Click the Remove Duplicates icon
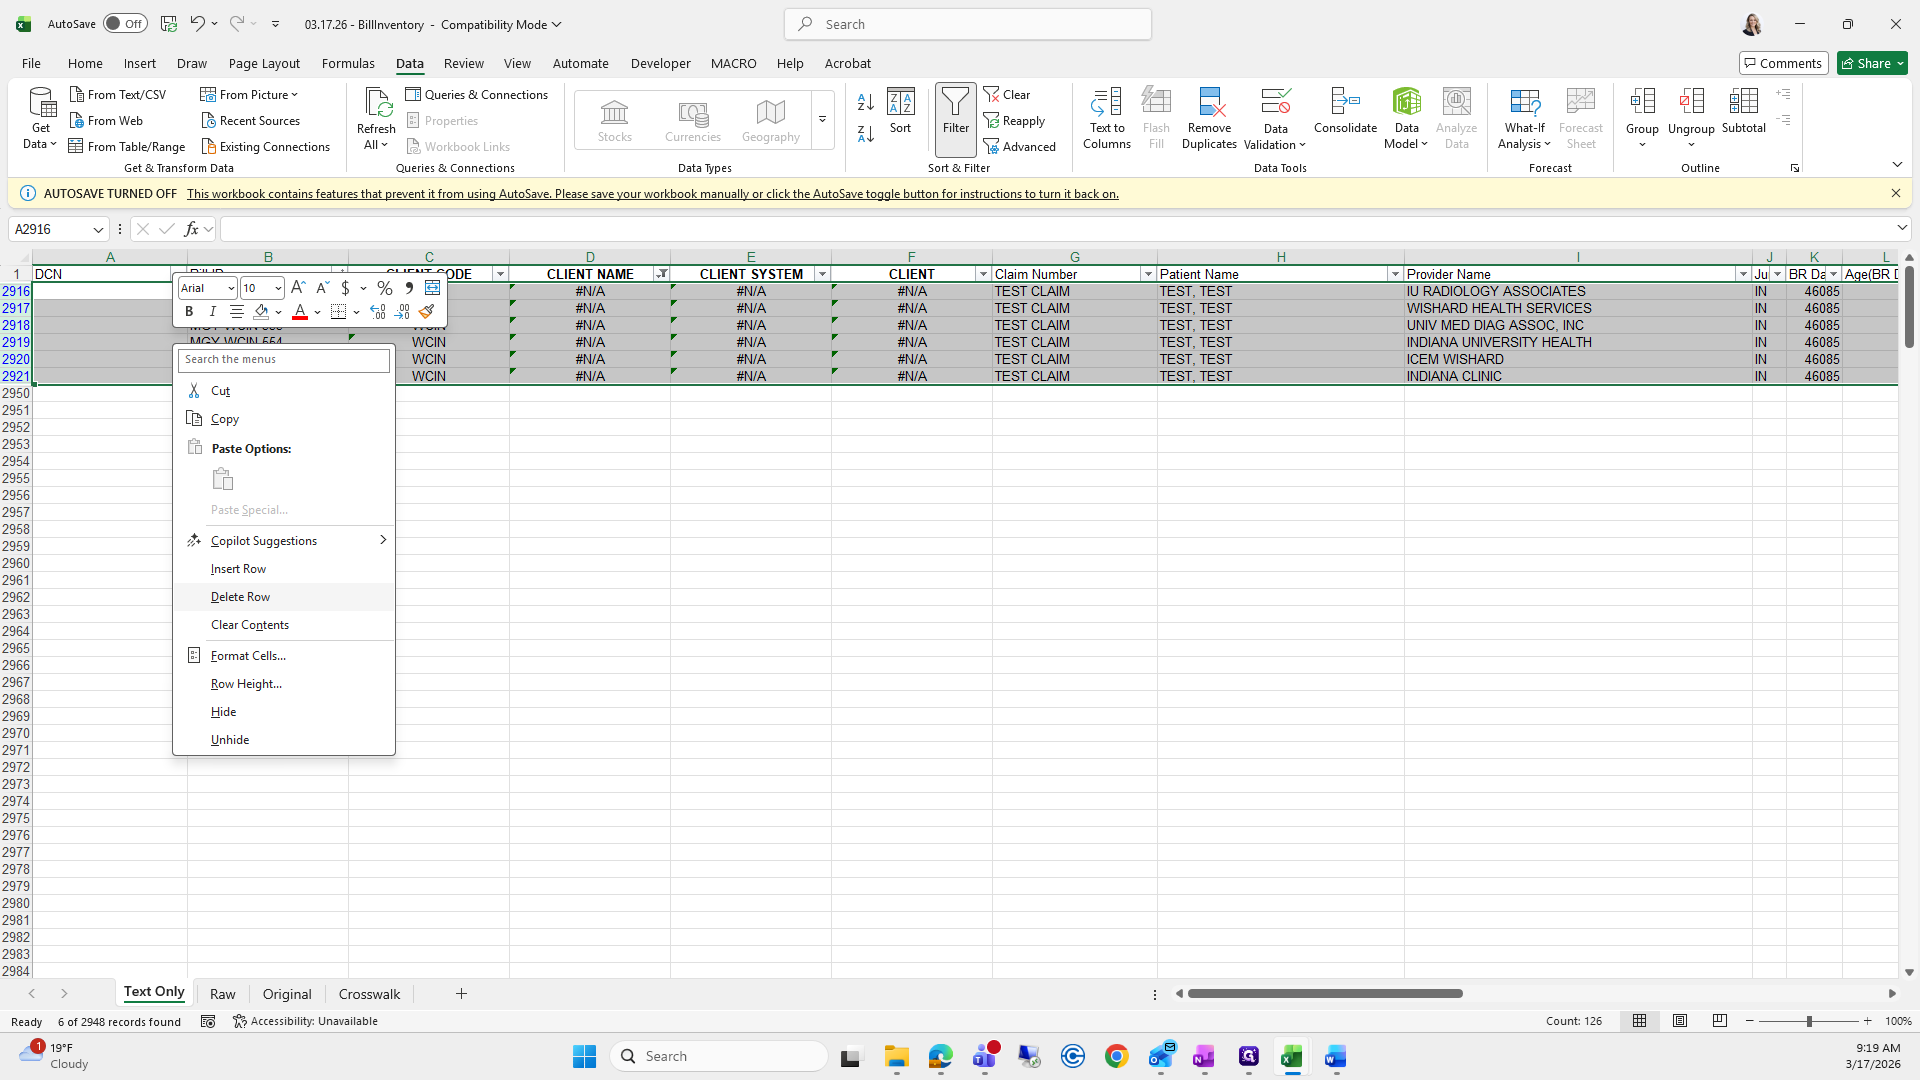This screenshot has width=1920, height=1080. click(x=1209, y=103)
